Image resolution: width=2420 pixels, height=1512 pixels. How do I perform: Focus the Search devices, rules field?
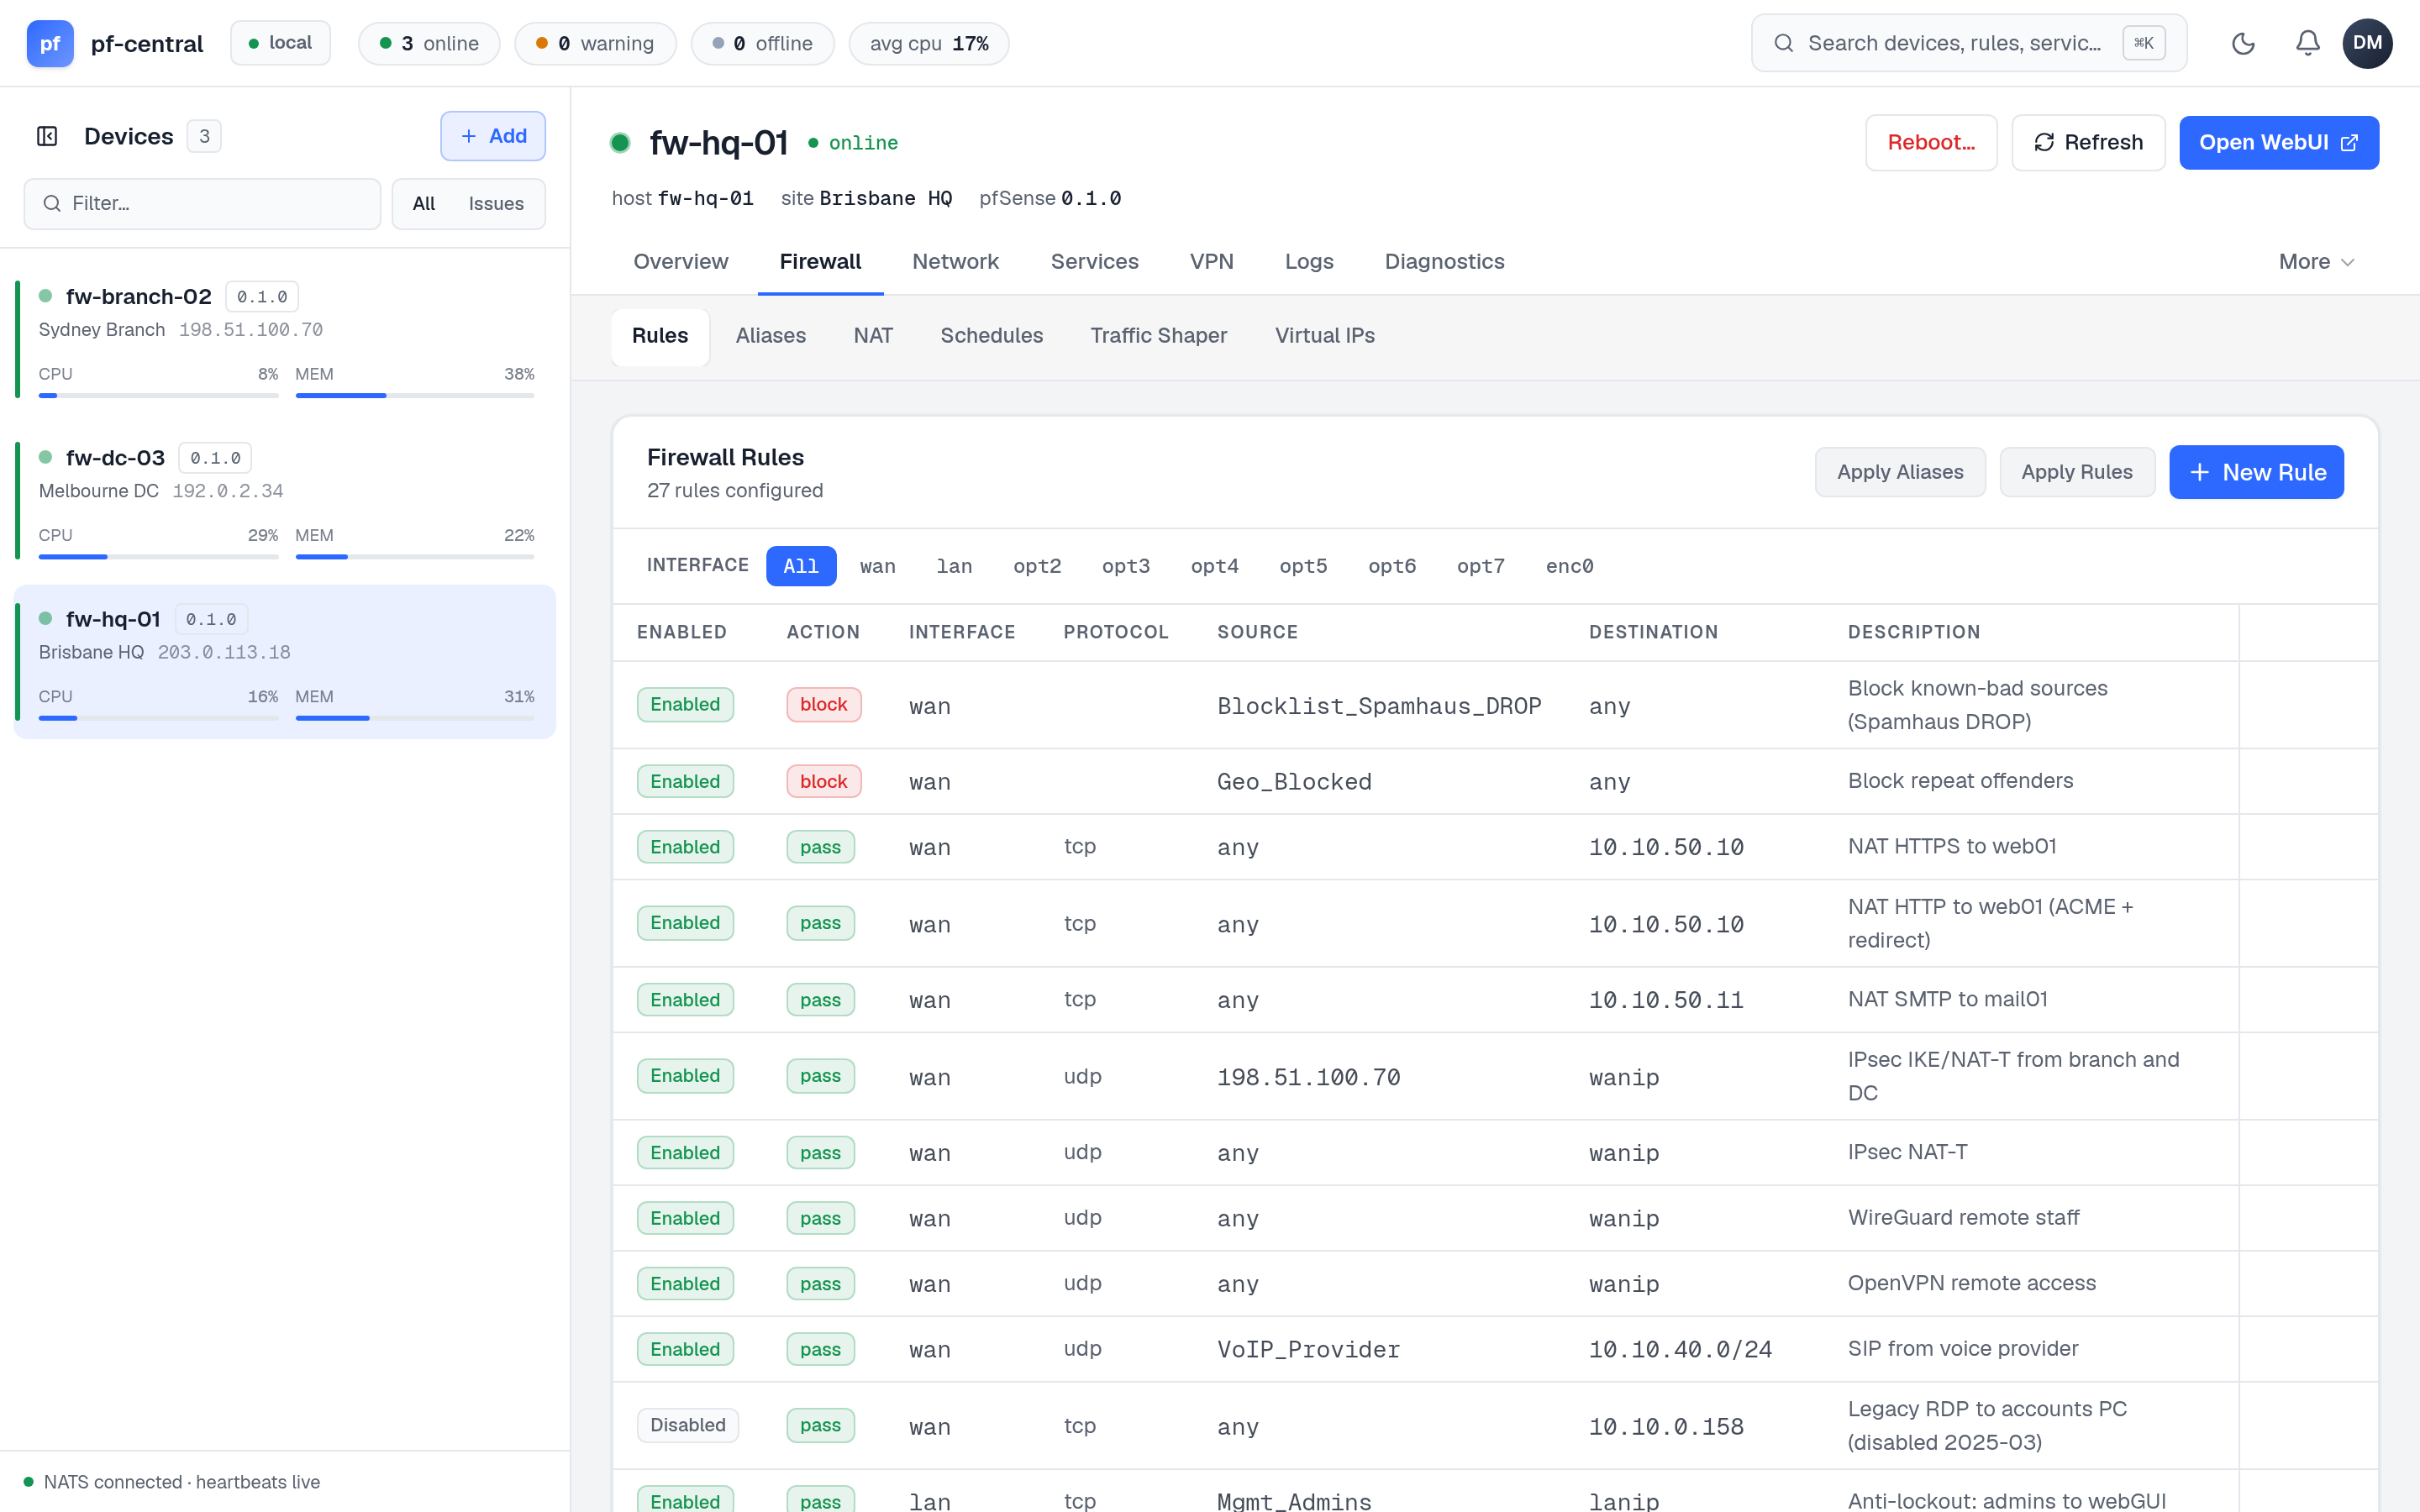(1969, 43)
